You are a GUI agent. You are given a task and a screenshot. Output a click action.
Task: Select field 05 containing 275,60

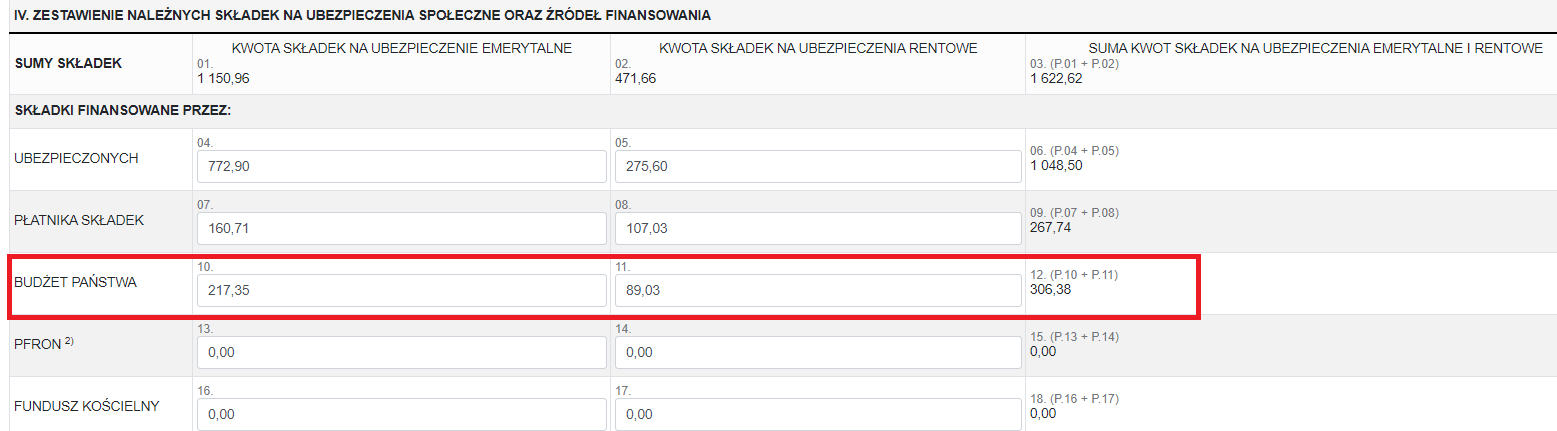(818, 166)
